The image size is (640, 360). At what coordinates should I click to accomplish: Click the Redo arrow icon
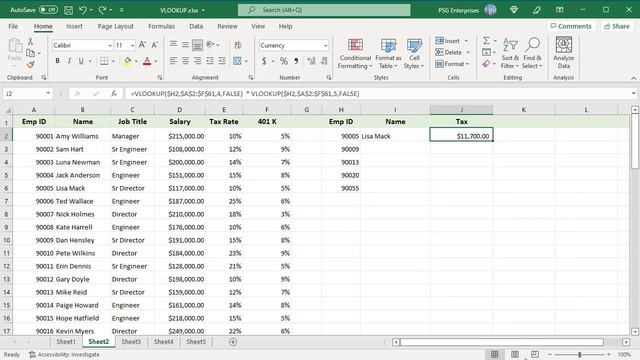102,10
